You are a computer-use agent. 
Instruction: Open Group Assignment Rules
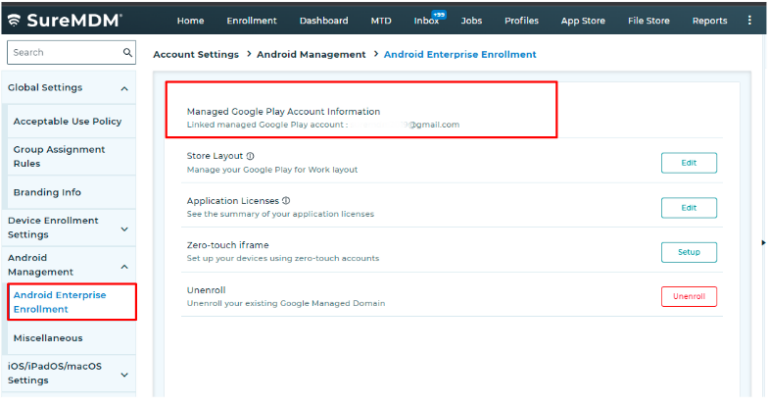[x=59, y=156]
